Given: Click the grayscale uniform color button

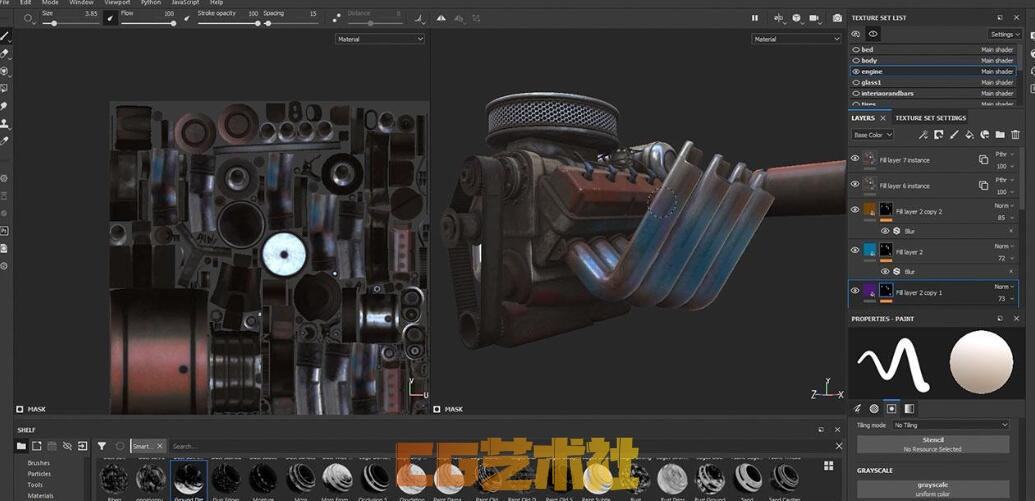Looking at the screenshot, I should tap(933, 489).
